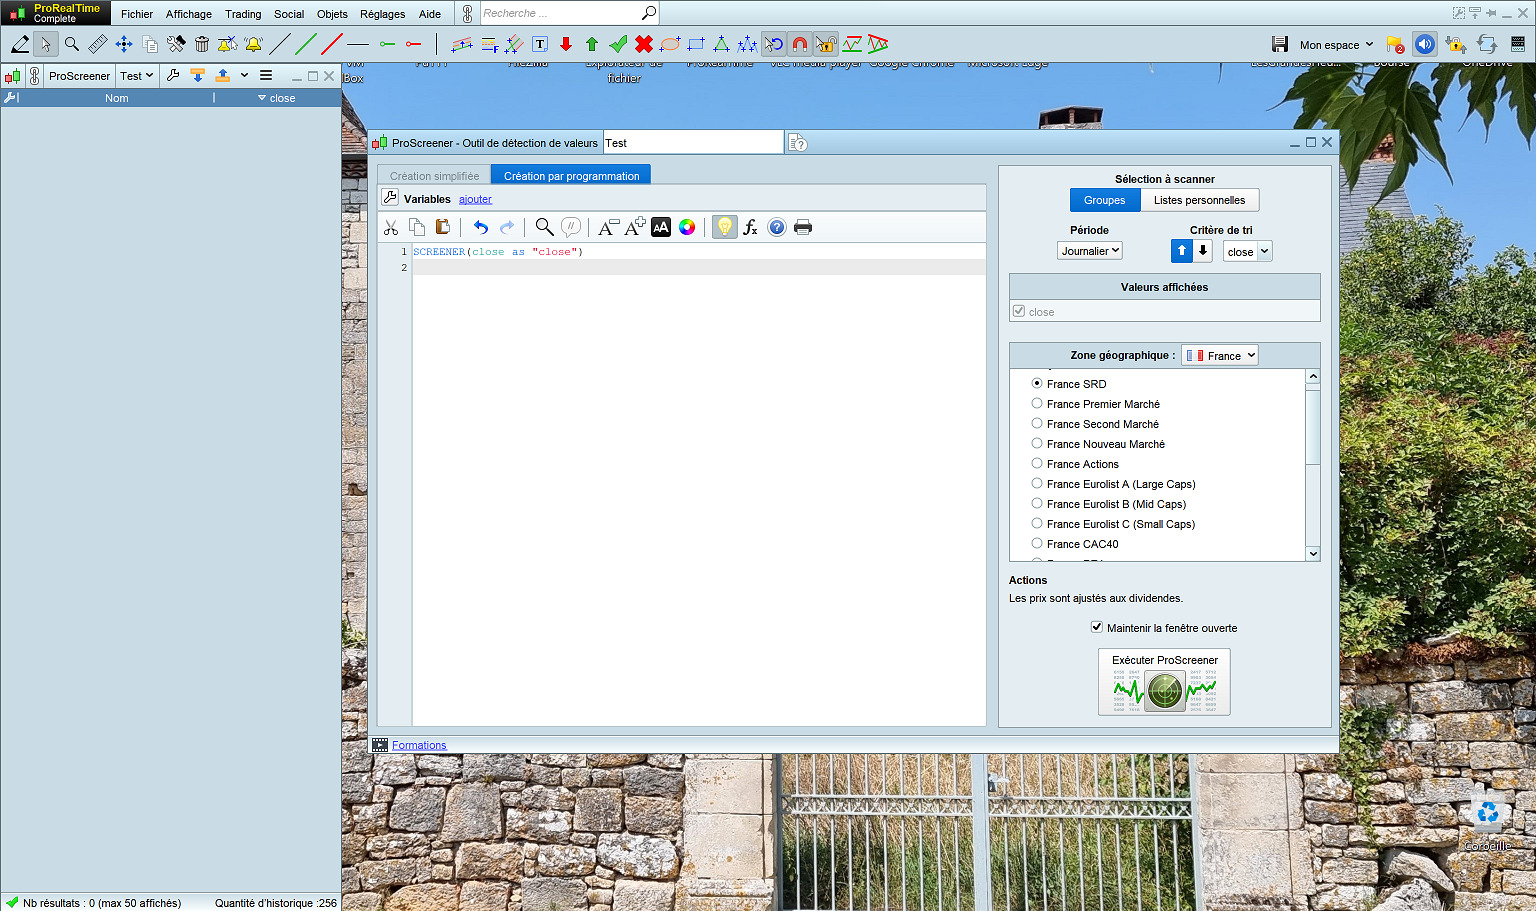Click the screener name field 'Test'
Image resolution: width=1536 pixels, height=911 pixels.
pos(693,143)
